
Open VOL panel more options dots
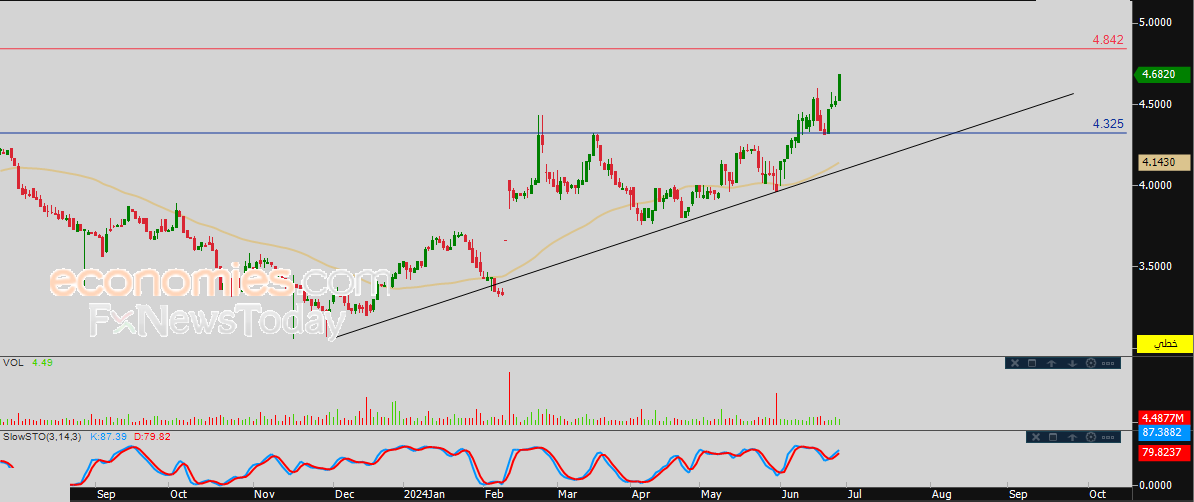(x=1109, y=363)
